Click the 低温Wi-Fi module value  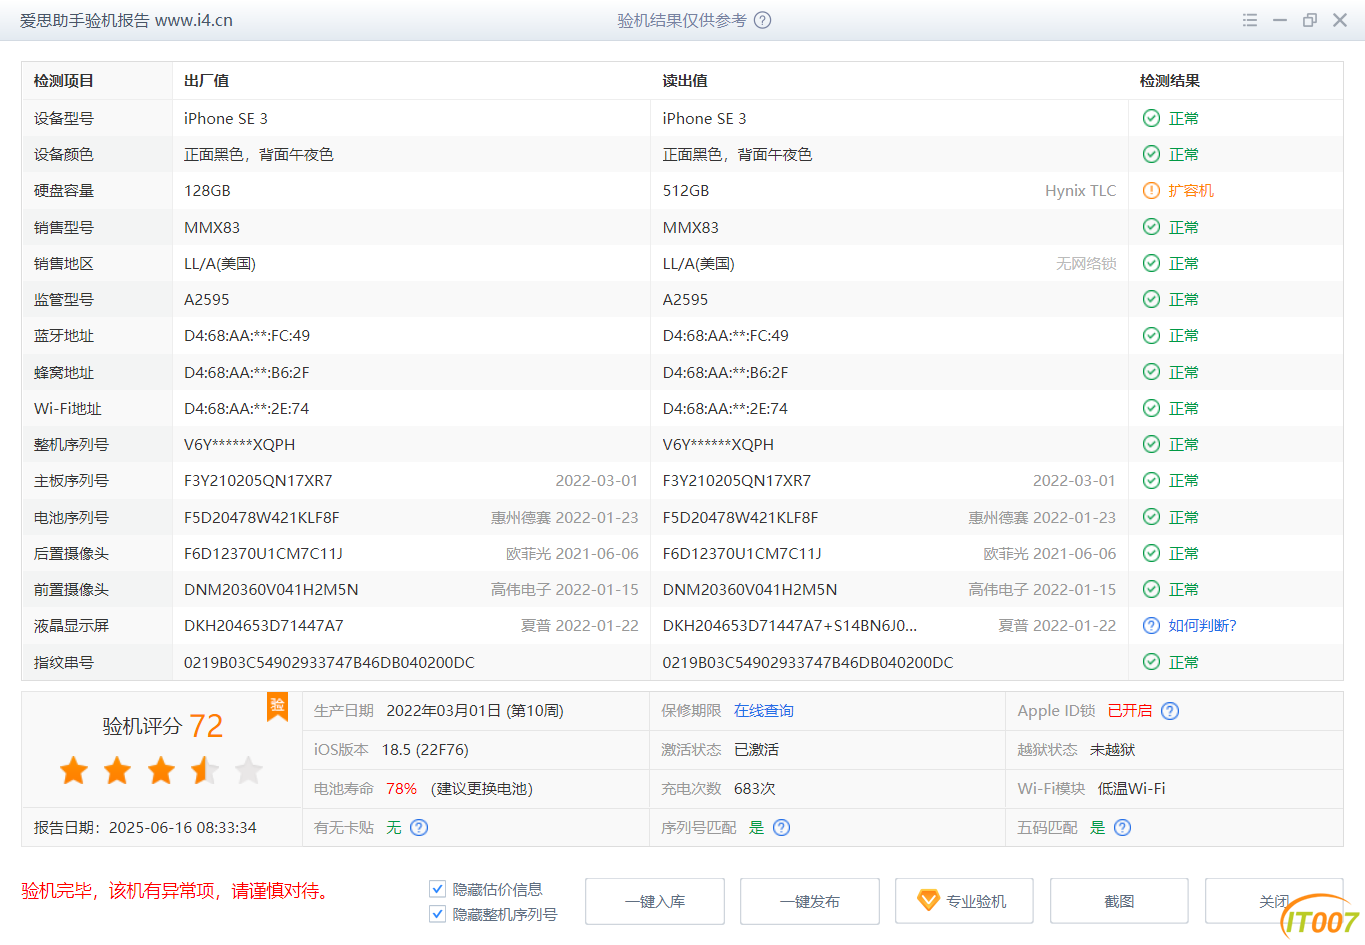coord(1132,788)
